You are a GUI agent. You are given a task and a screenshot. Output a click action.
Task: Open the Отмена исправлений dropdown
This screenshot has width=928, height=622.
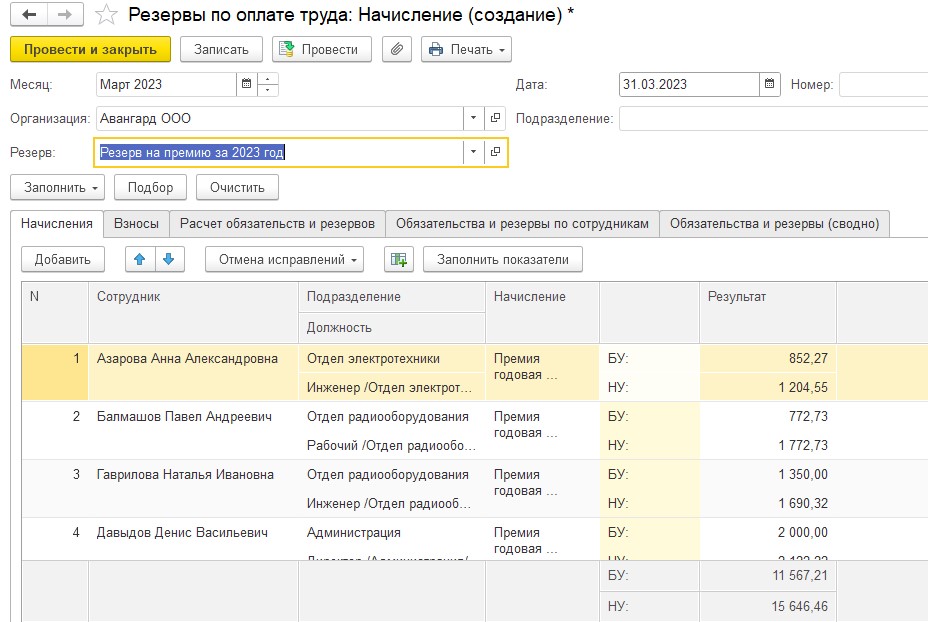click(x=285, y=259)
